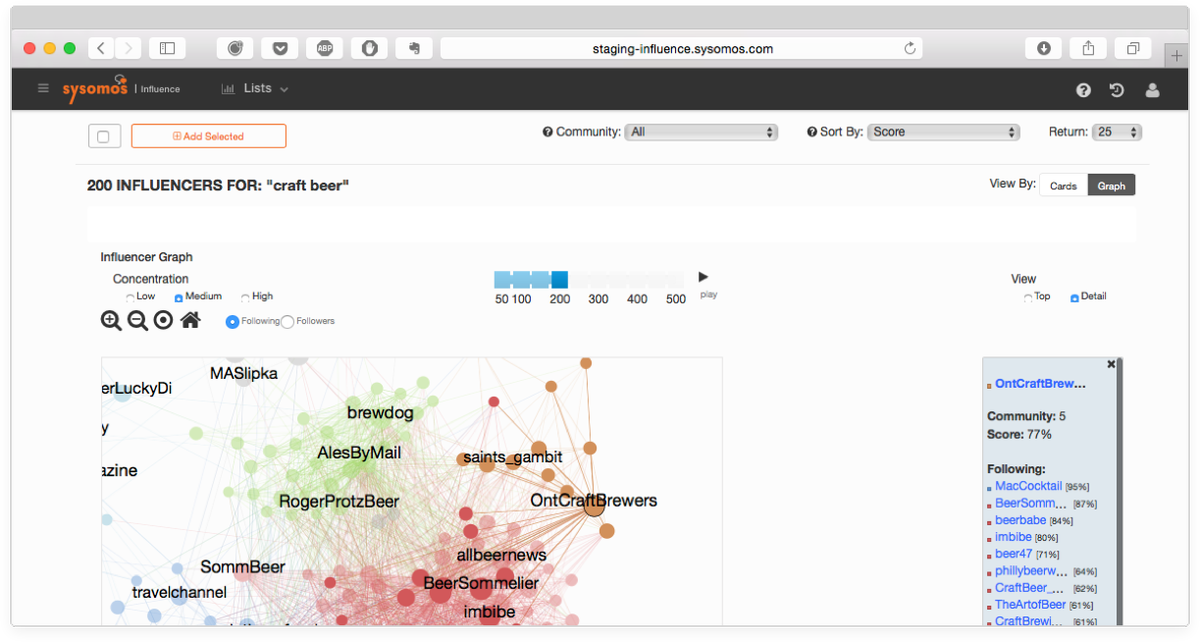Zoom in on the influencer graph
This screenshot has width=1200, height=642.
[111, 320]
